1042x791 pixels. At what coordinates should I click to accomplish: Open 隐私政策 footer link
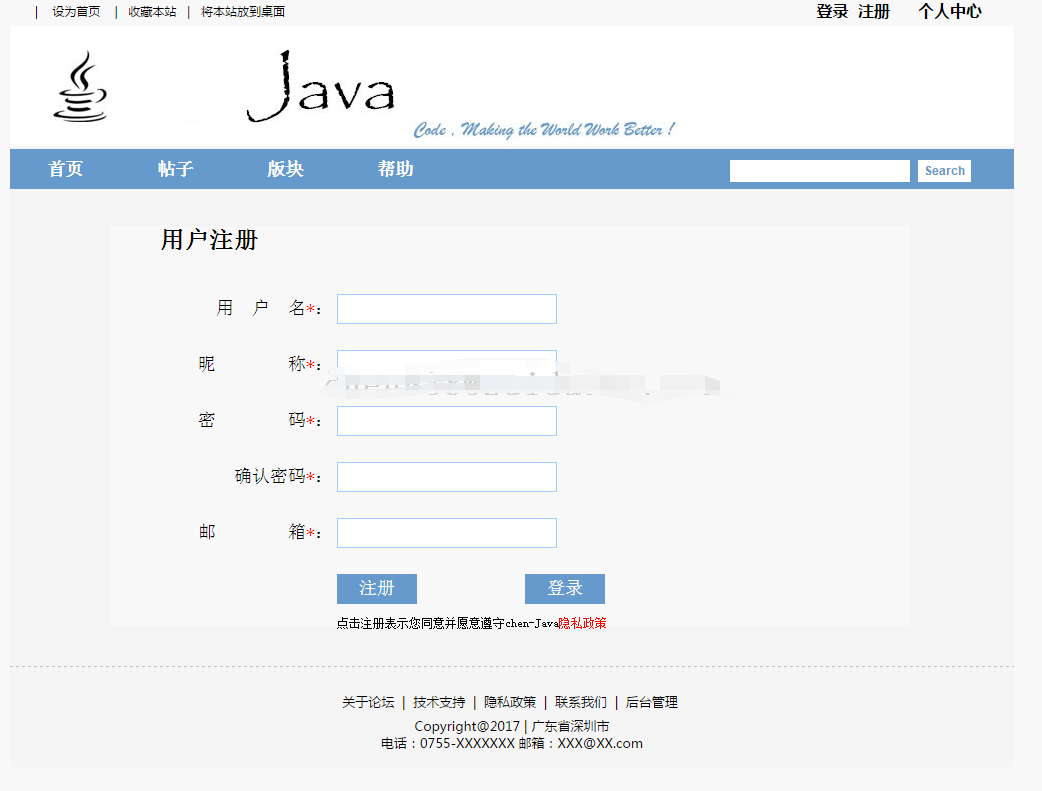[510, 703]
